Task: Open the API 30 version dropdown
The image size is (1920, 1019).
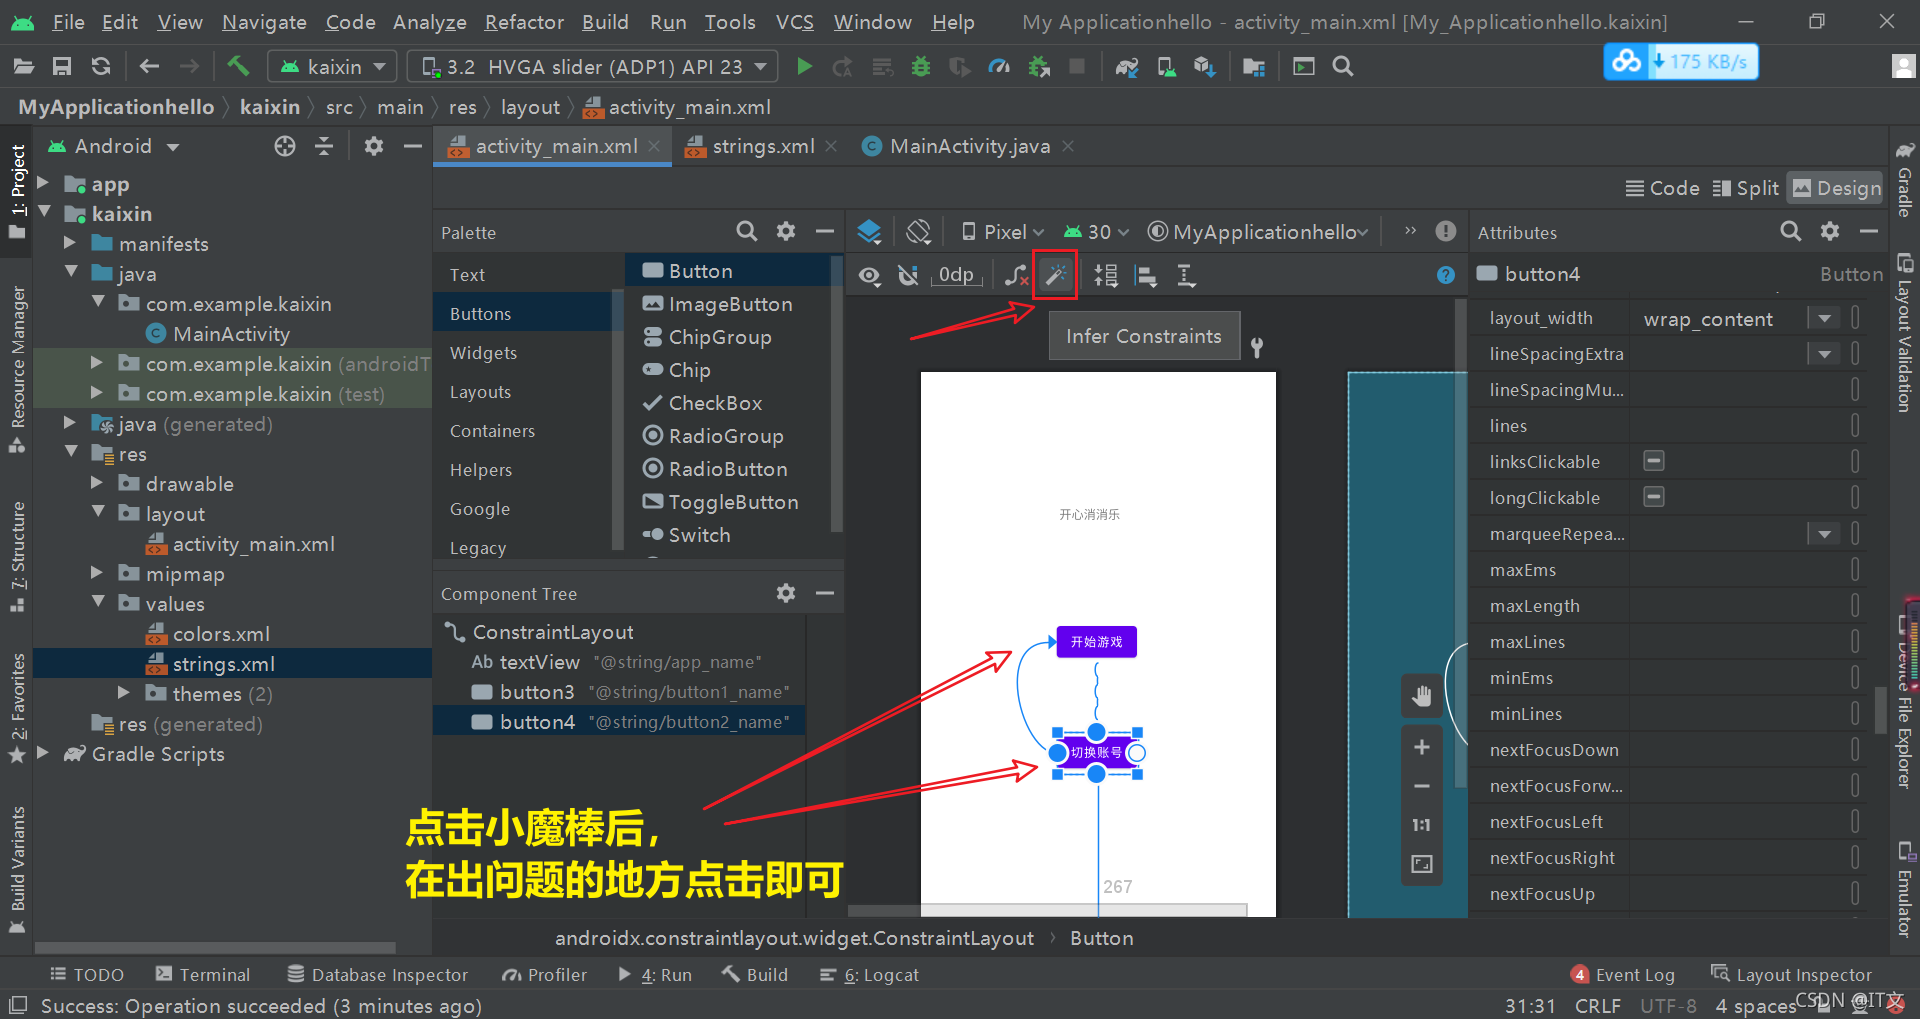Action: [1095, 232]
